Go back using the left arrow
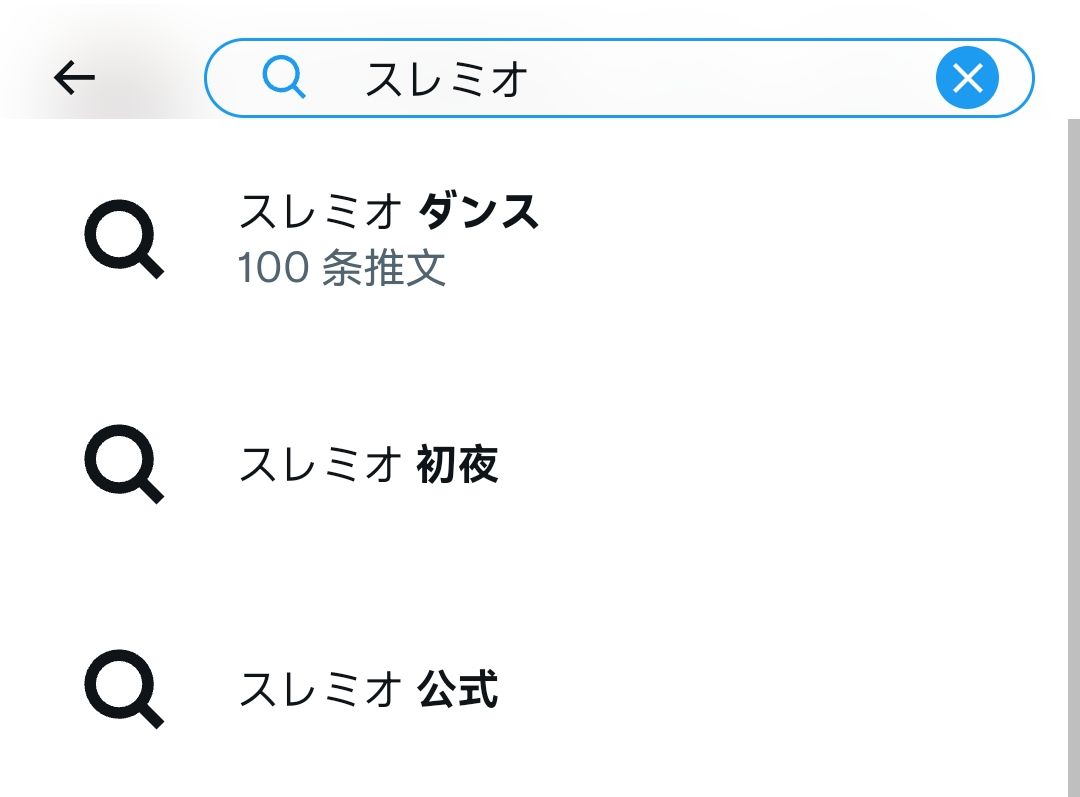Image resolution: width=1080 pixels, height=797 pixels. (74, 77)
